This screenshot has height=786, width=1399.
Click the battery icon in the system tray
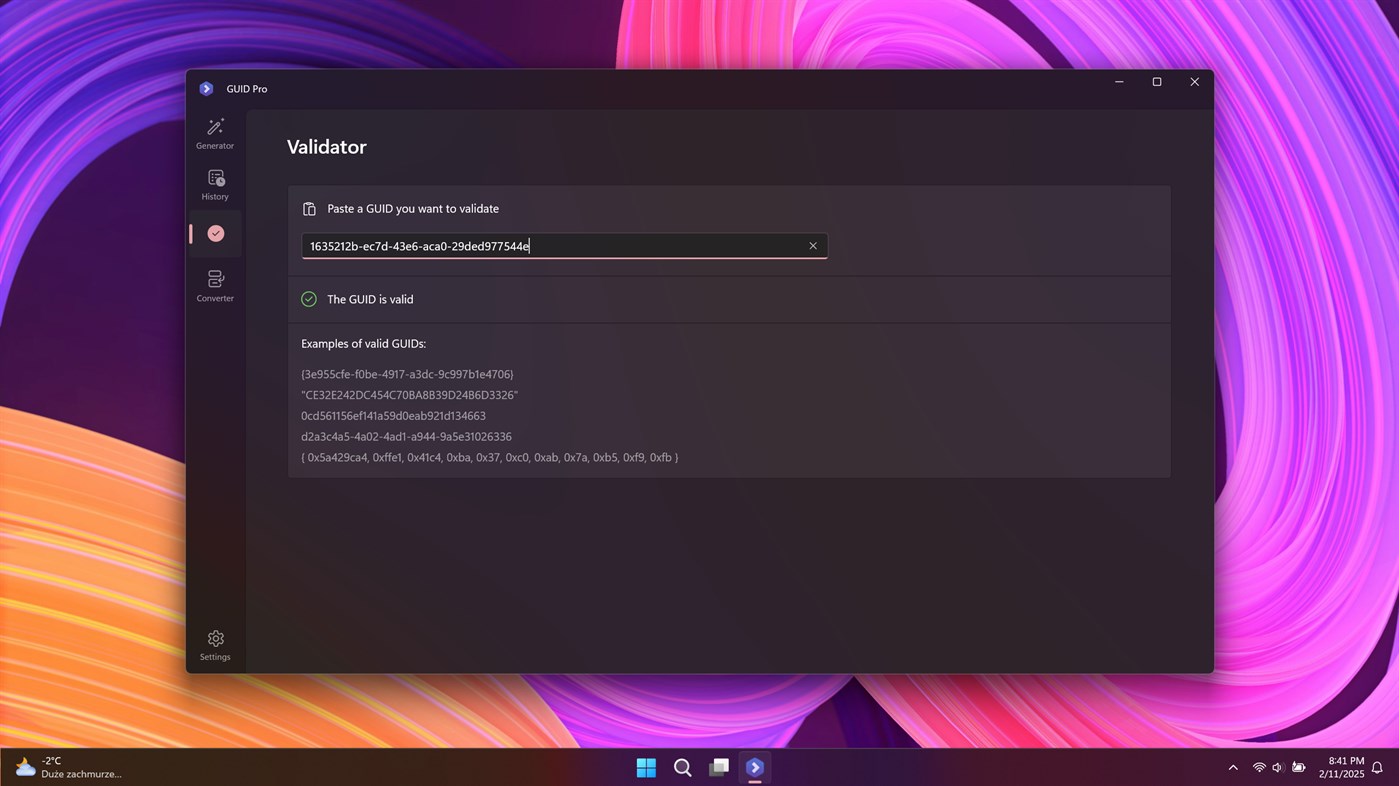click(1298, 767)
